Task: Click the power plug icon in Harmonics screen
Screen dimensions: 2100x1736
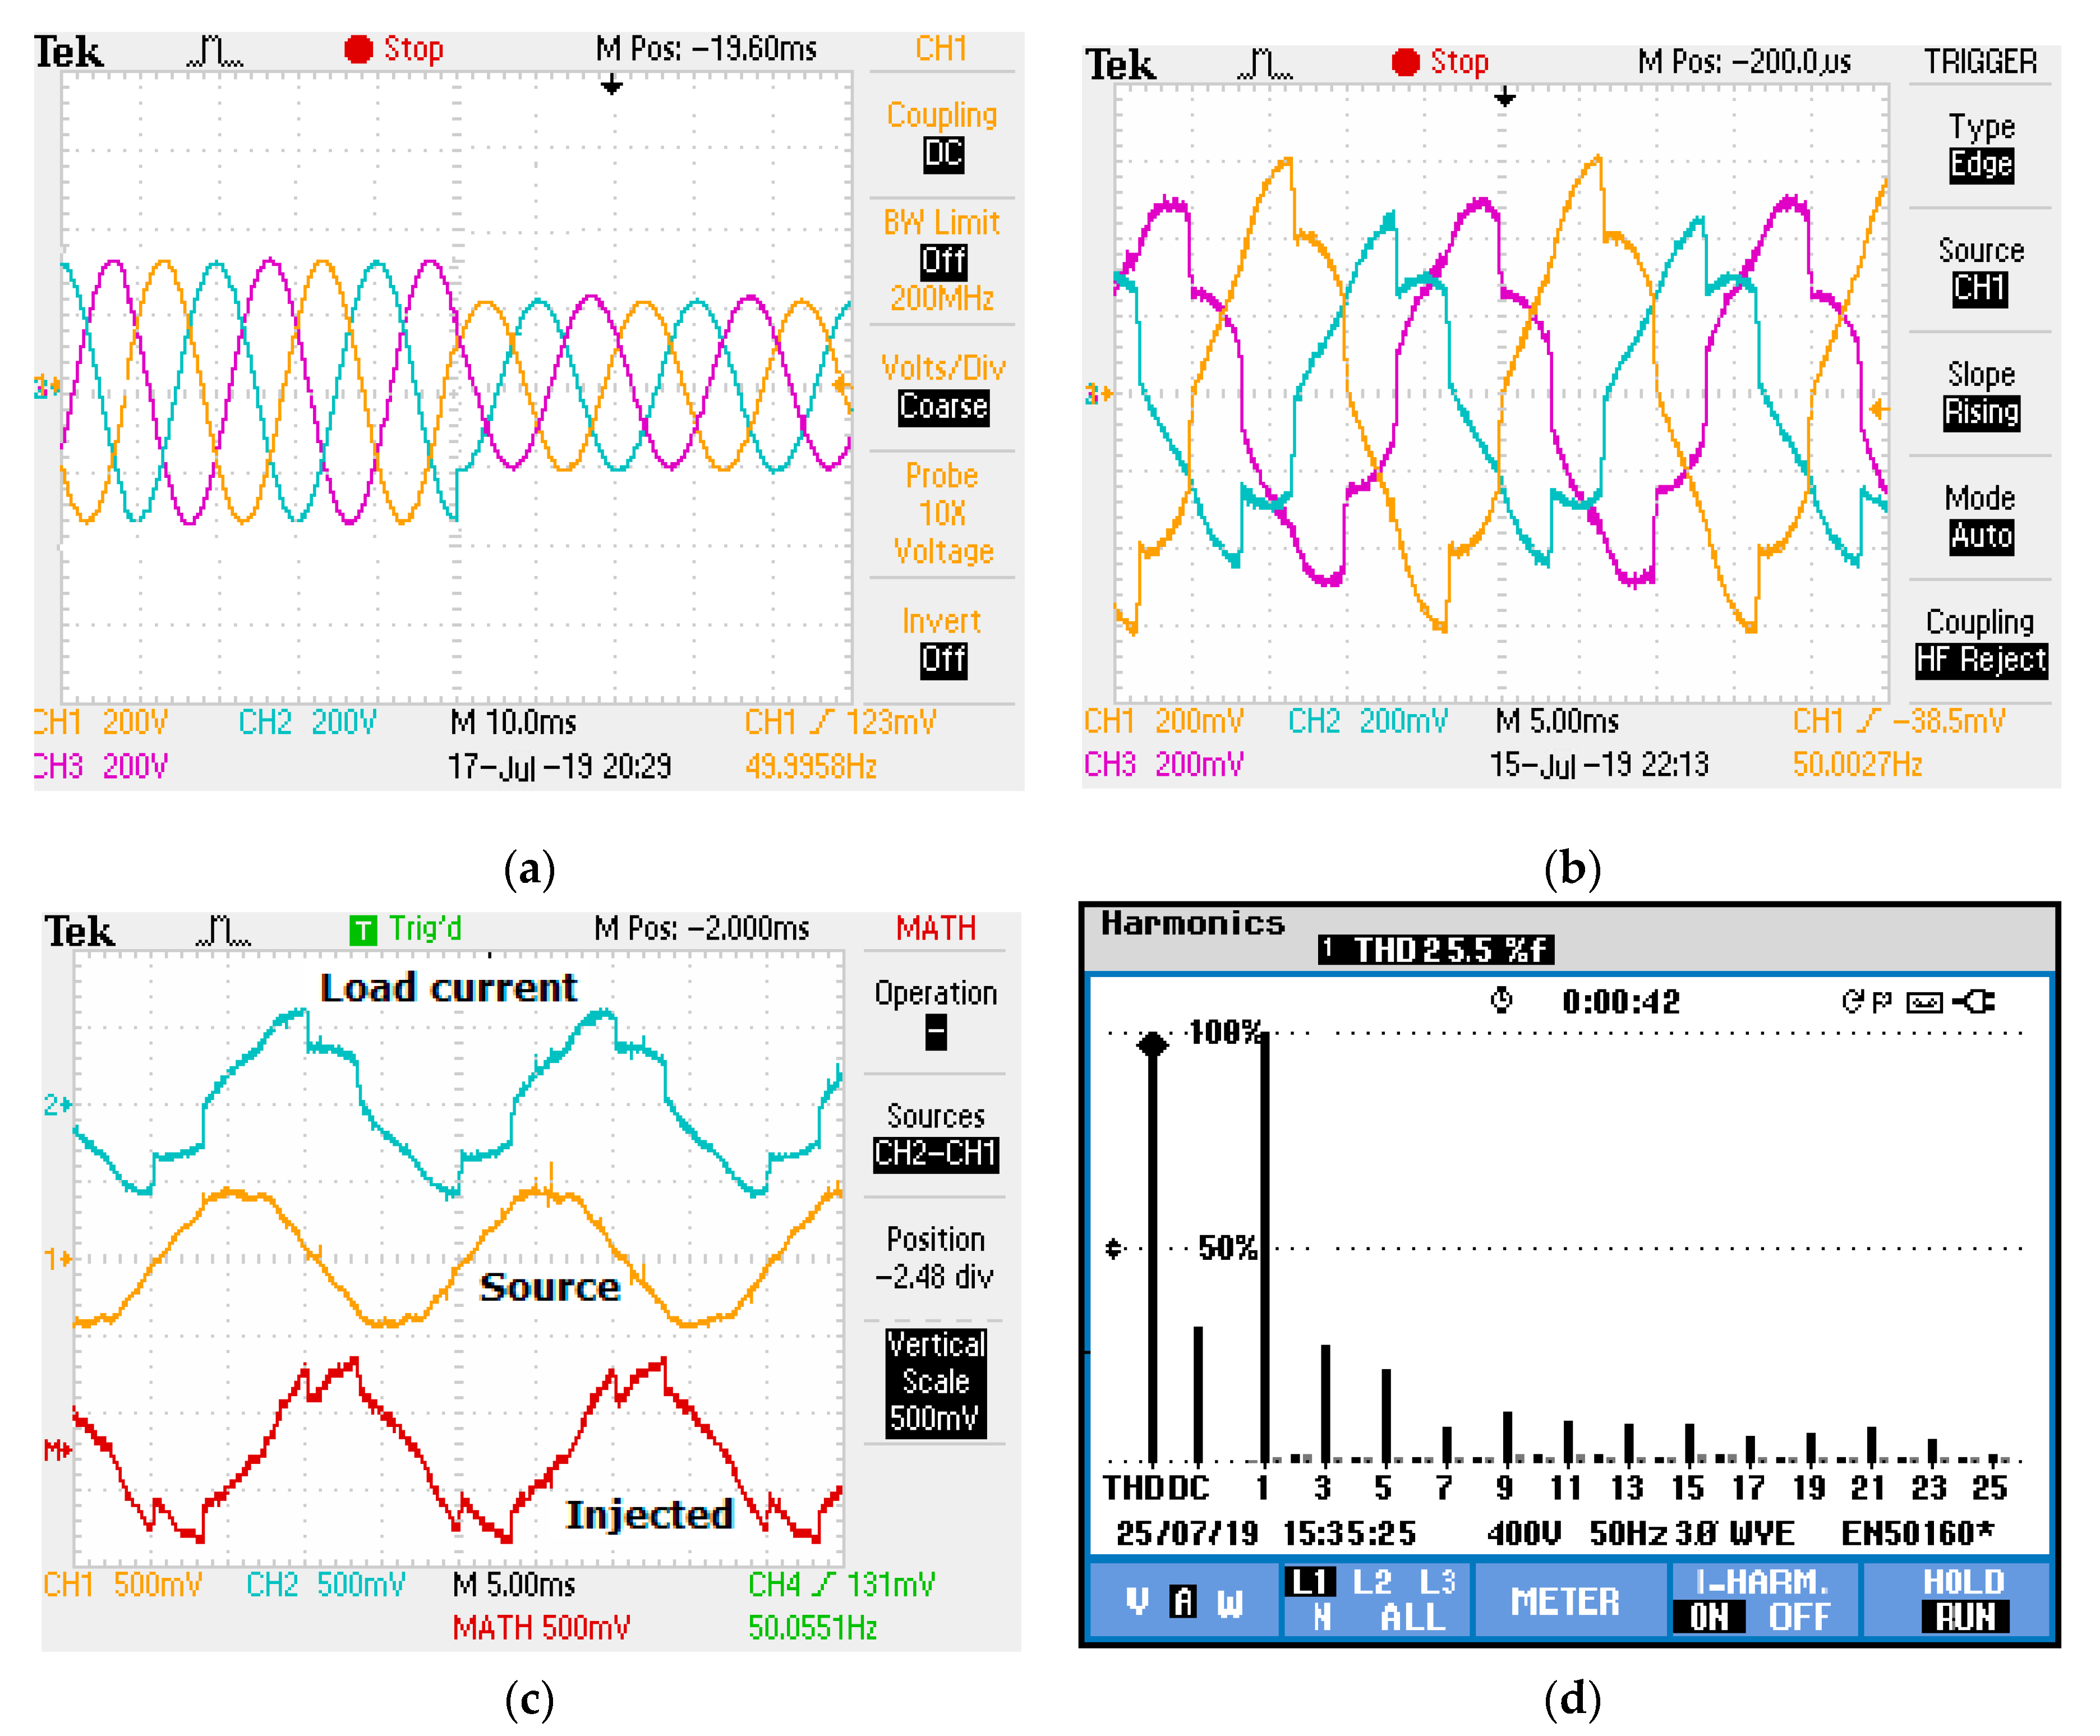Action: [x=1974, y=1001]
